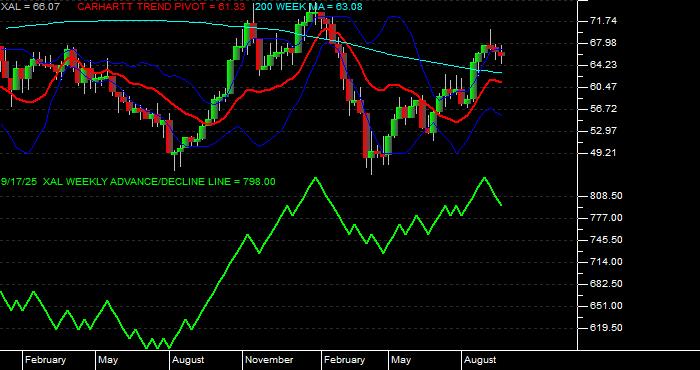Click the 651.00 indicator axis value
700x370 pixels.
[606, 306]
